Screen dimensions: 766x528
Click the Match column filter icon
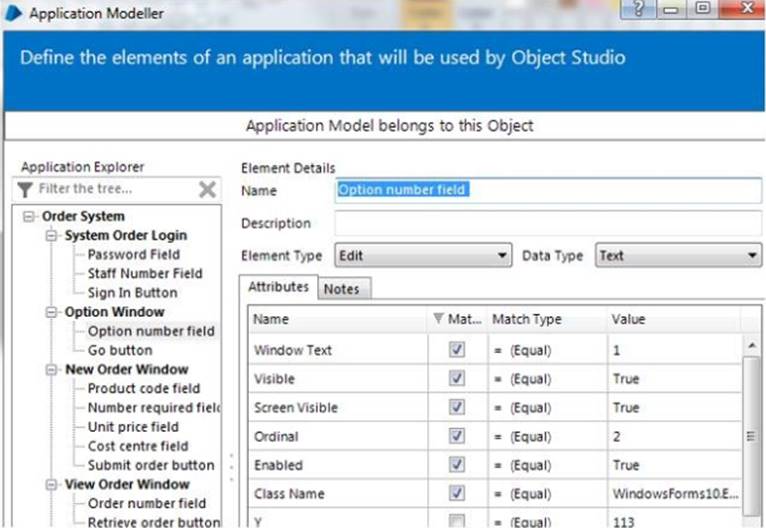point(439,320)
